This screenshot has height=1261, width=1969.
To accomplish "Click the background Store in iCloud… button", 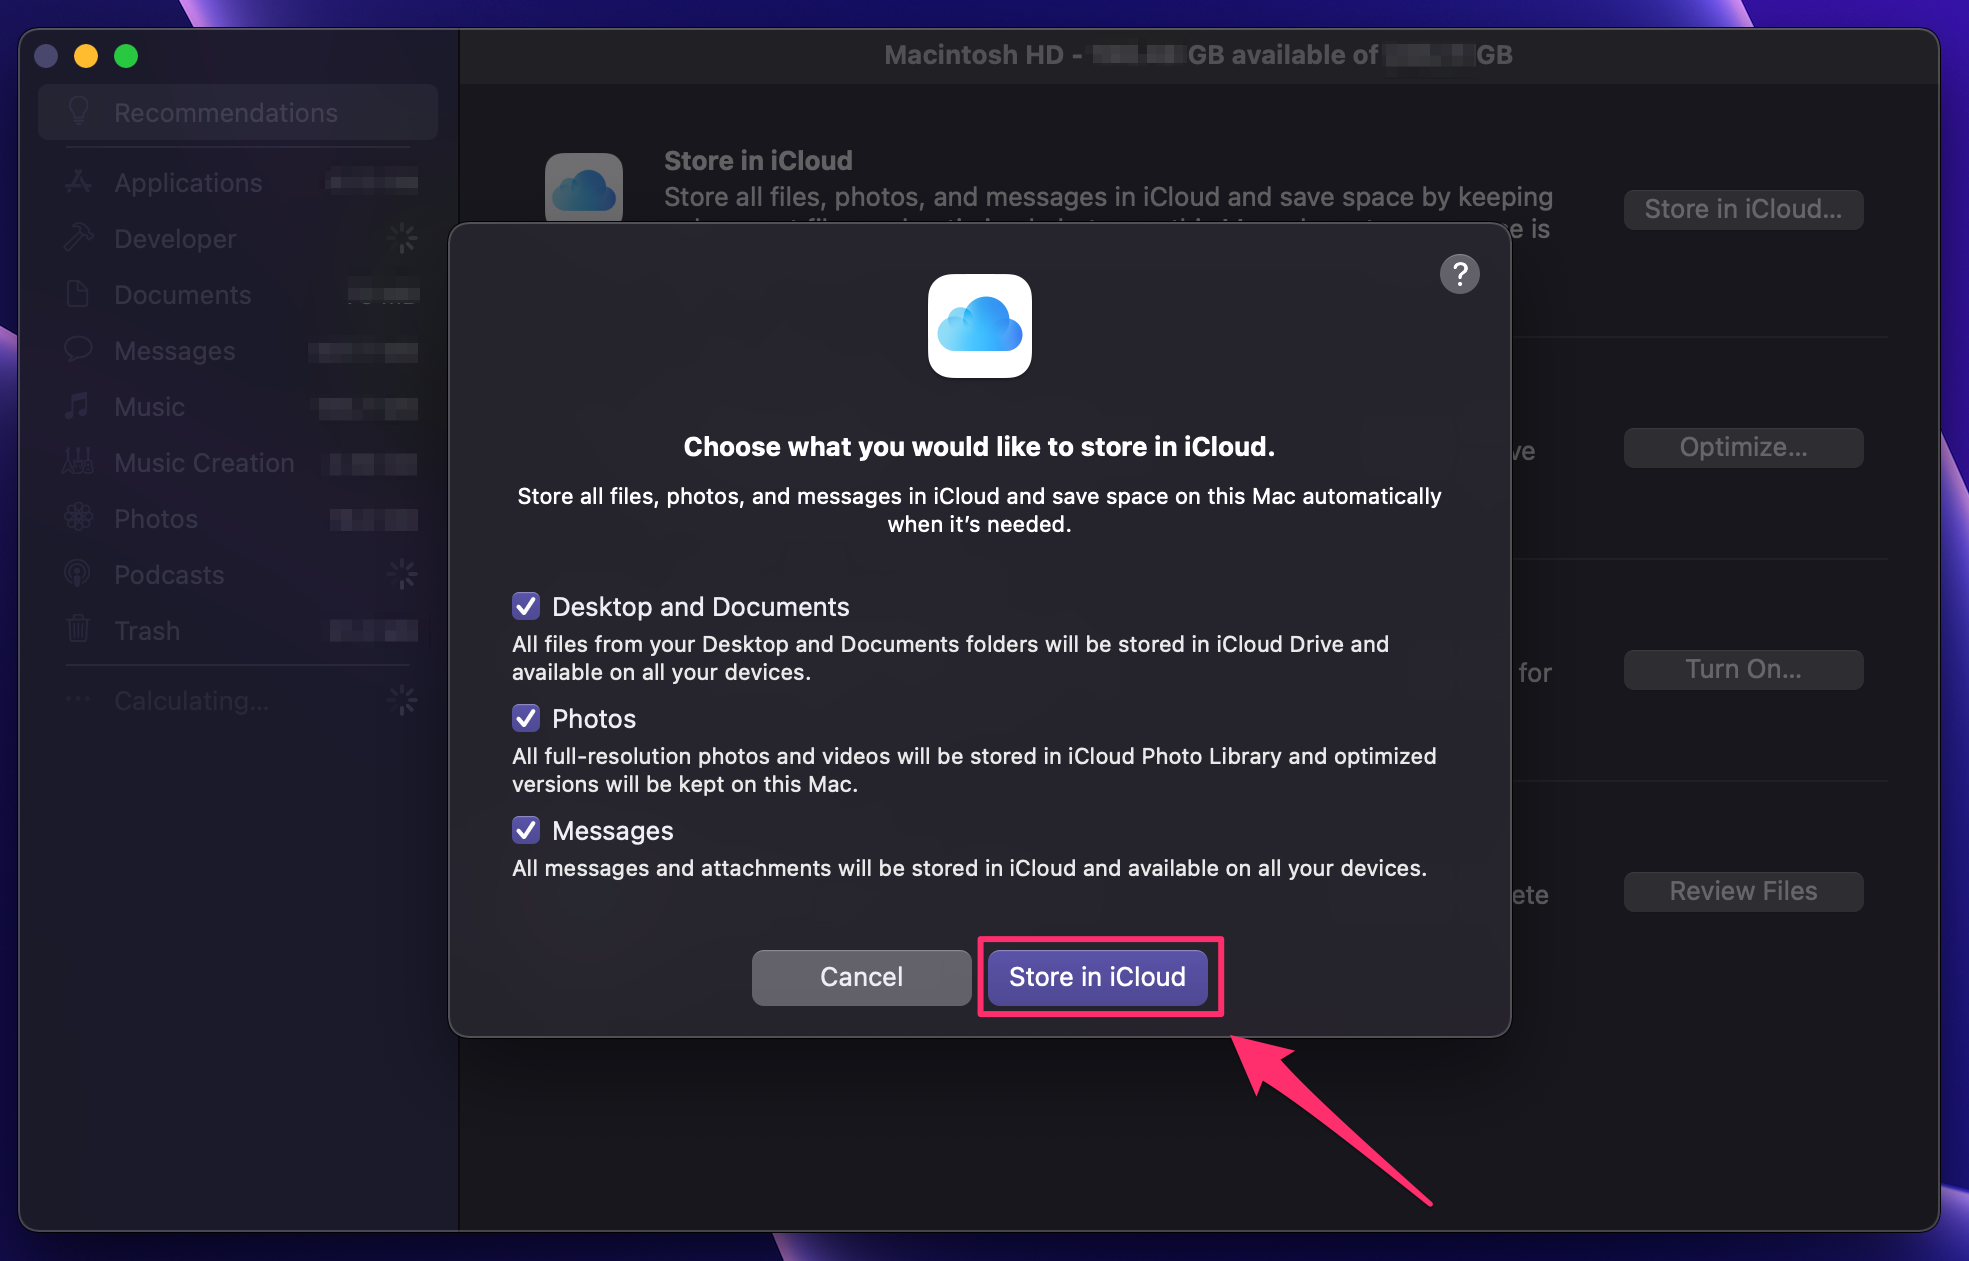I will coord(1743,209).
